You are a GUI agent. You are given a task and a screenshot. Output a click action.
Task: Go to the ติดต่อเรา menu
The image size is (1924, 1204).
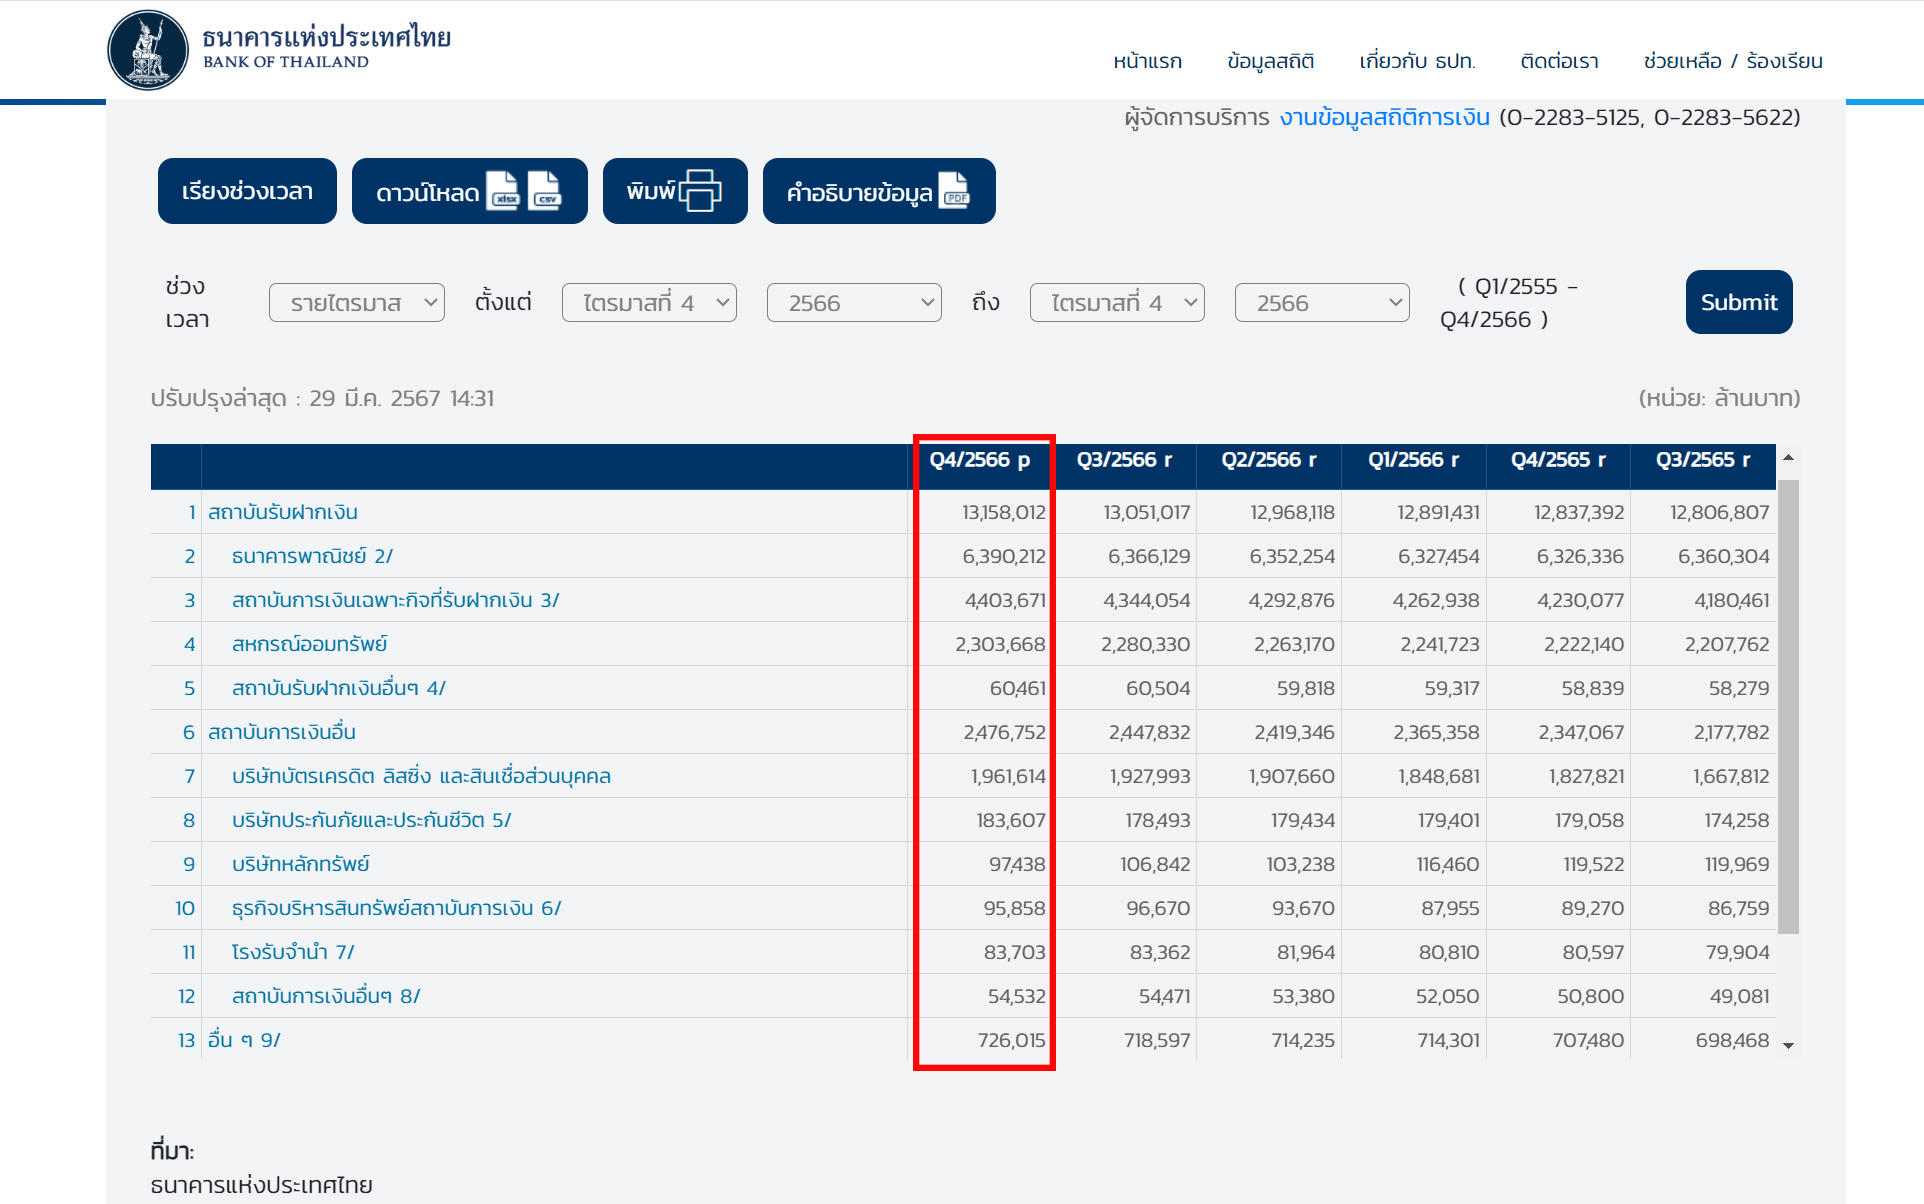point(1558,61)
